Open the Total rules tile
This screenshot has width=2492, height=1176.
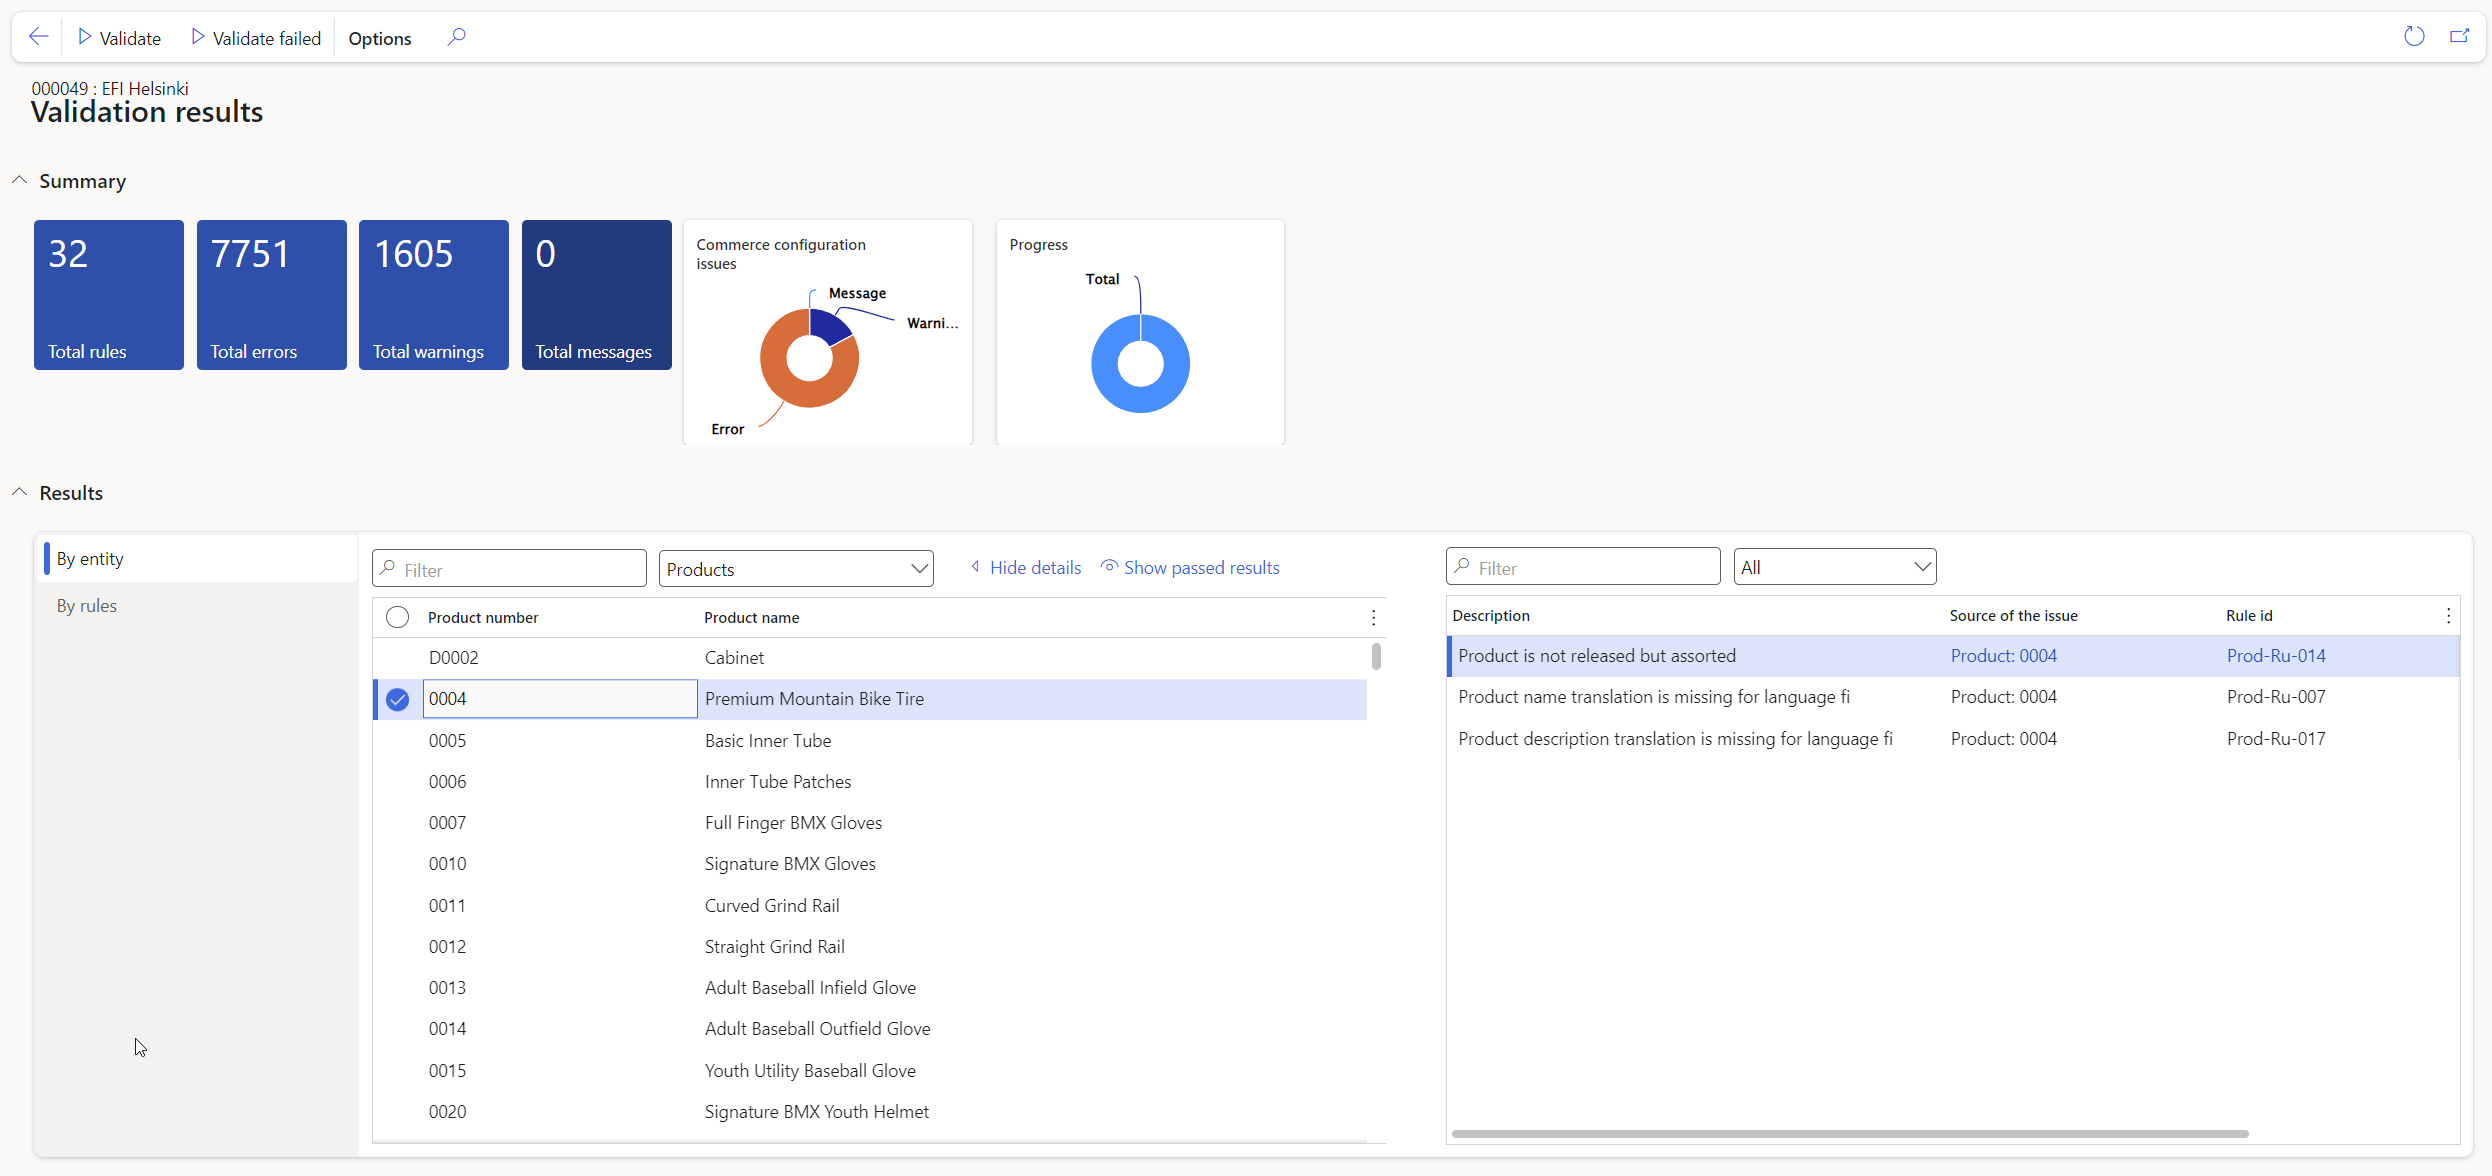point(109,295)
